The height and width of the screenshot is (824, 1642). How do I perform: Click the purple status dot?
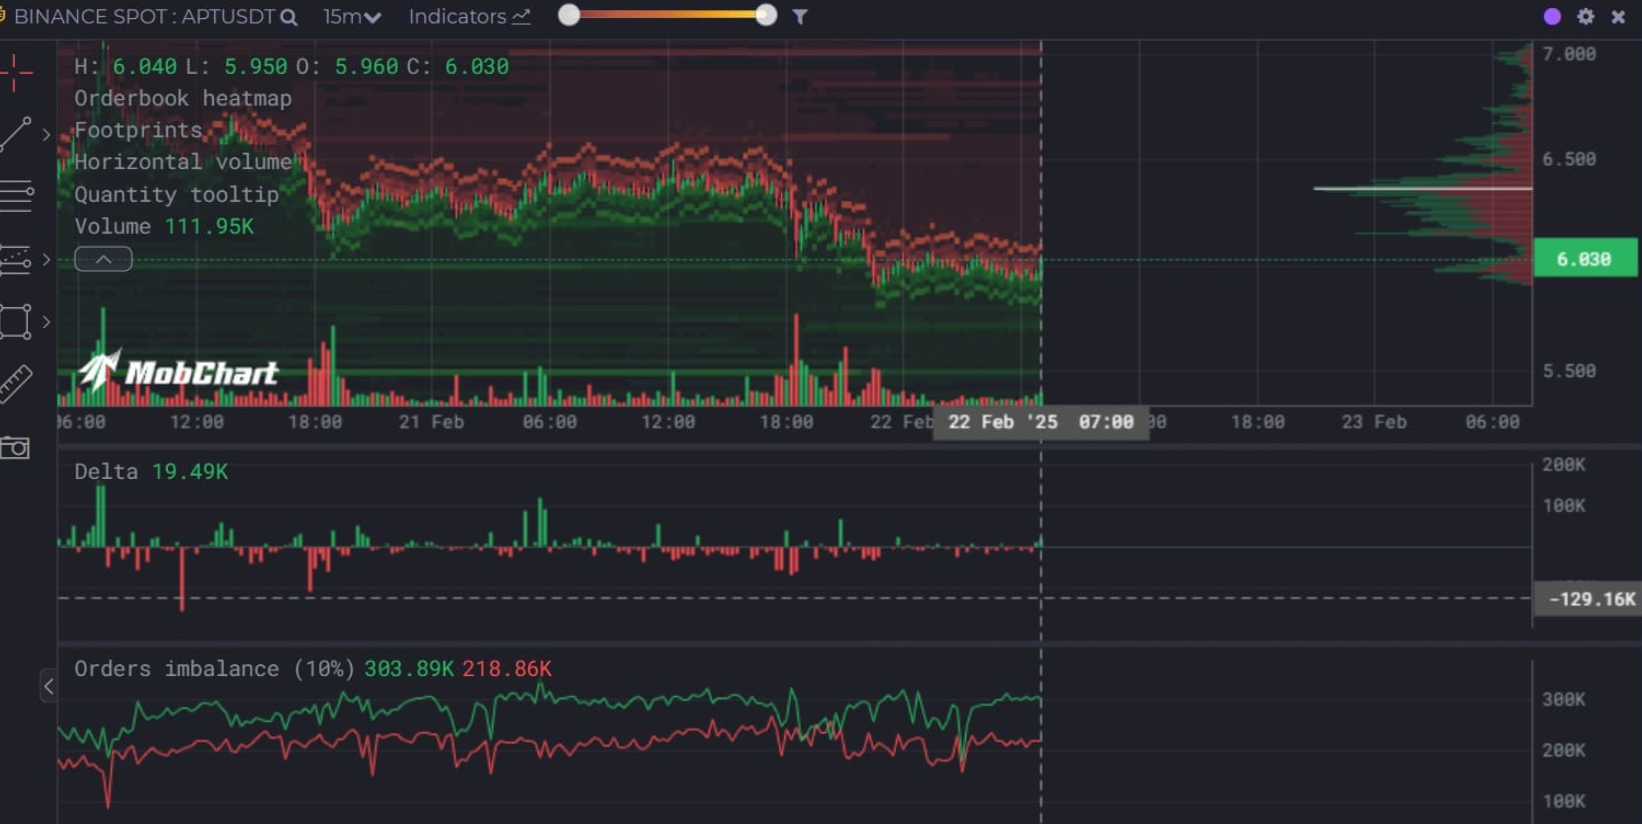(x=1552, y=16)
